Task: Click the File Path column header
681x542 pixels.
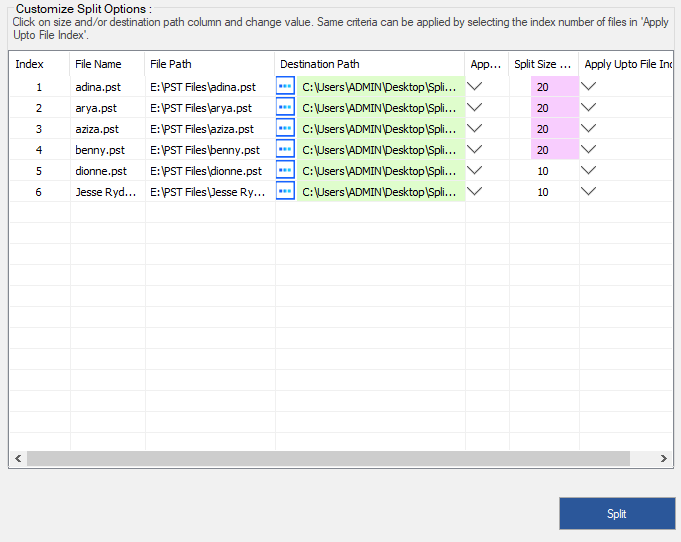Action: pos(210,64)
